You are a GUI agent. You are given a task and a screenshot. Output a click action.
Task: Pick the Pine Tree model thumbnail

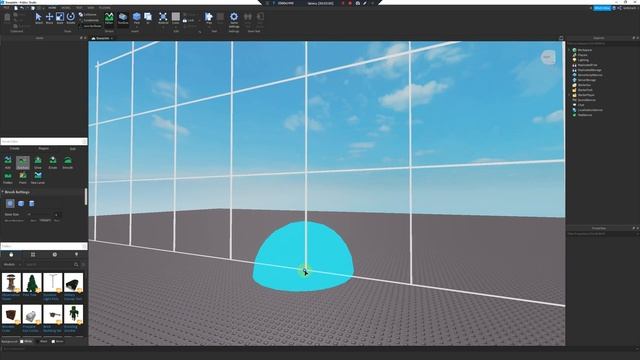[32, 283]
